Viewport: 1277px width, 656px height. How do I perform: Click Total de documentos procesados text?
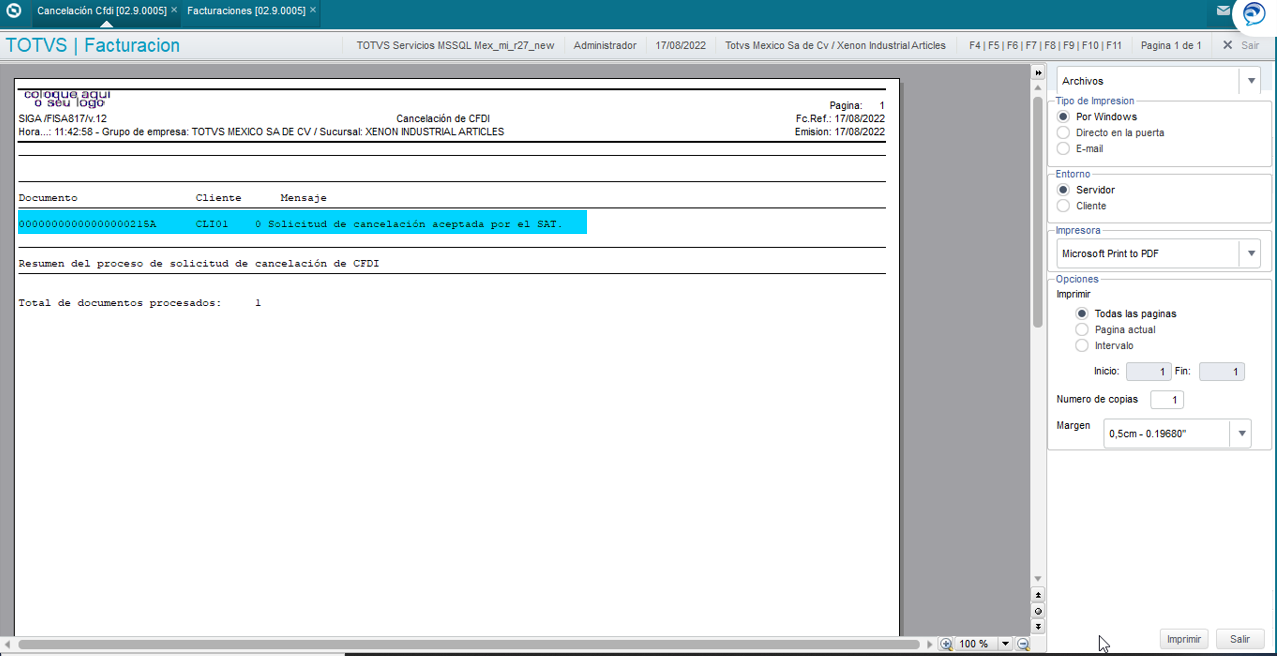pos(120,303)
